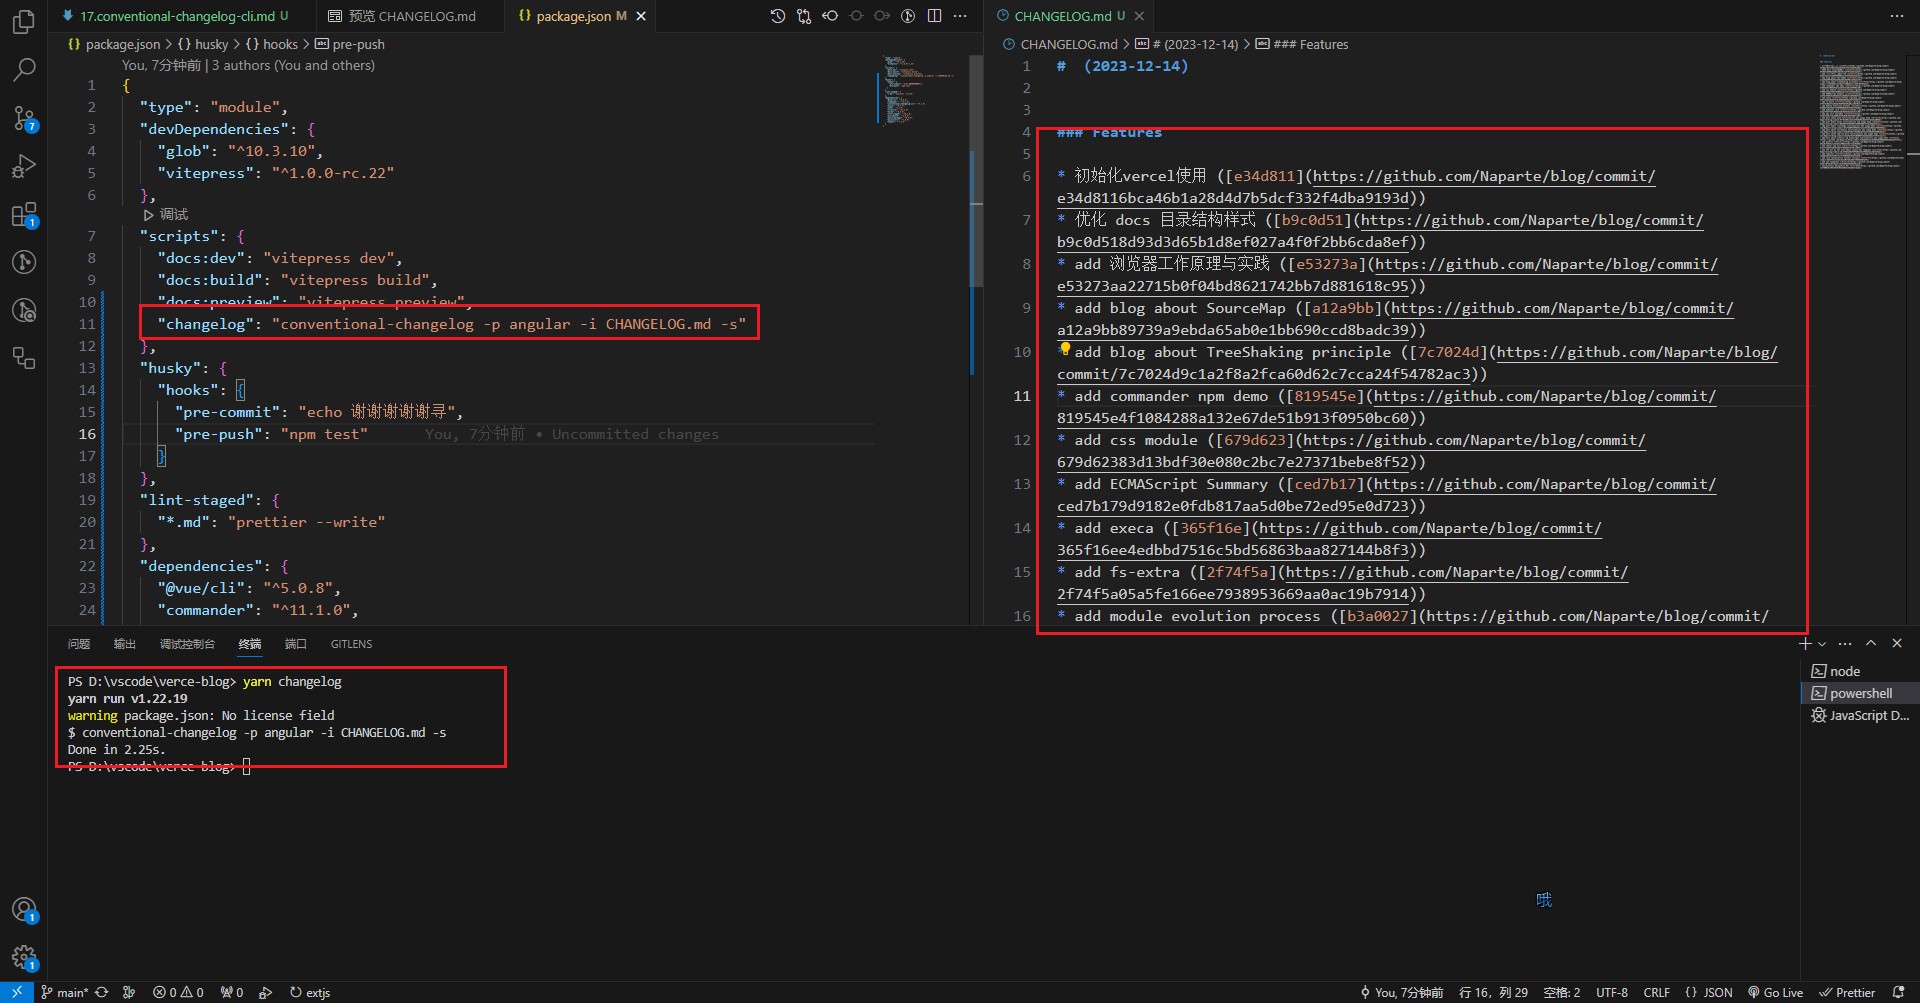1920x1003 pixels.
Task: Click pre-push breadcrumb item
Action: (349, 44)
